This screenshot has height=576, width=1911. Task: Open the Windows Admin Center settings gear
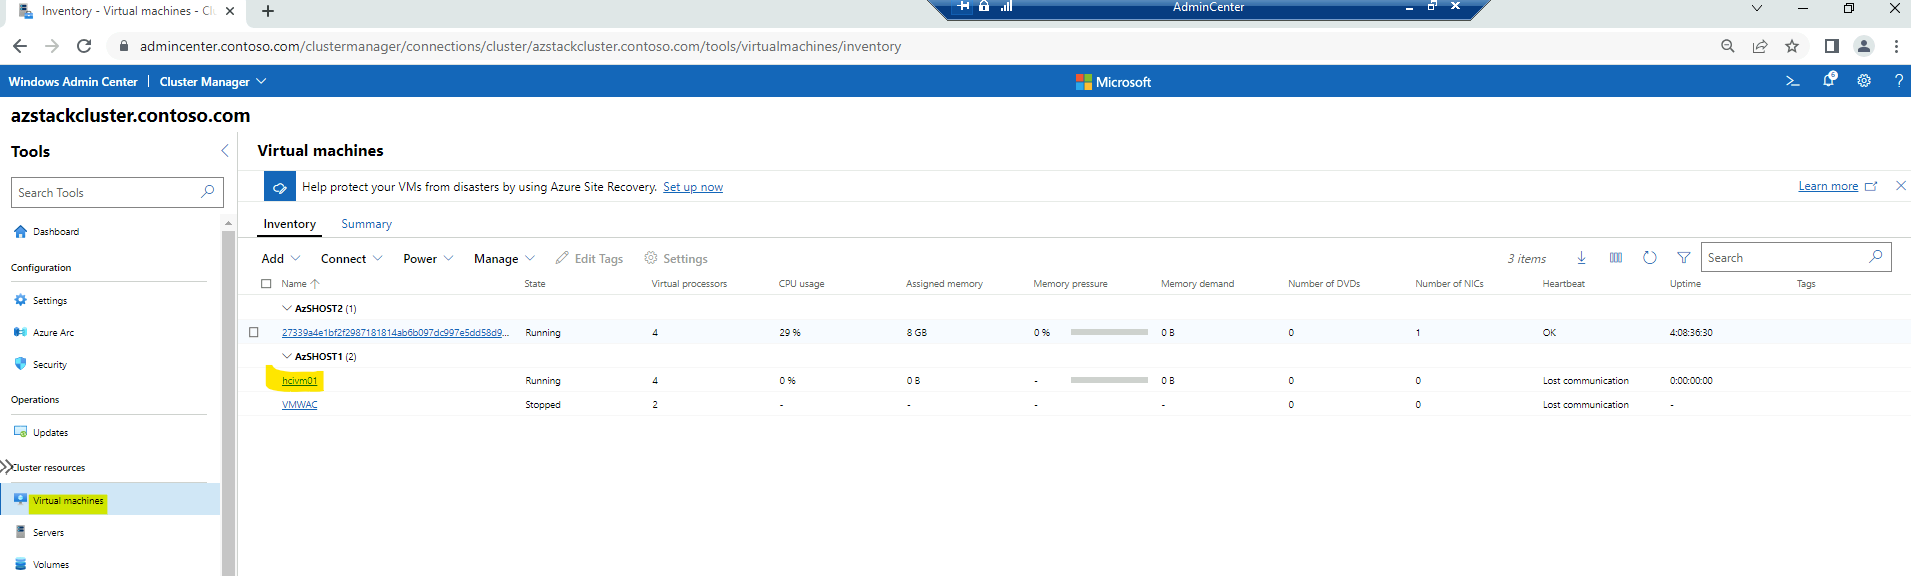1864,81
